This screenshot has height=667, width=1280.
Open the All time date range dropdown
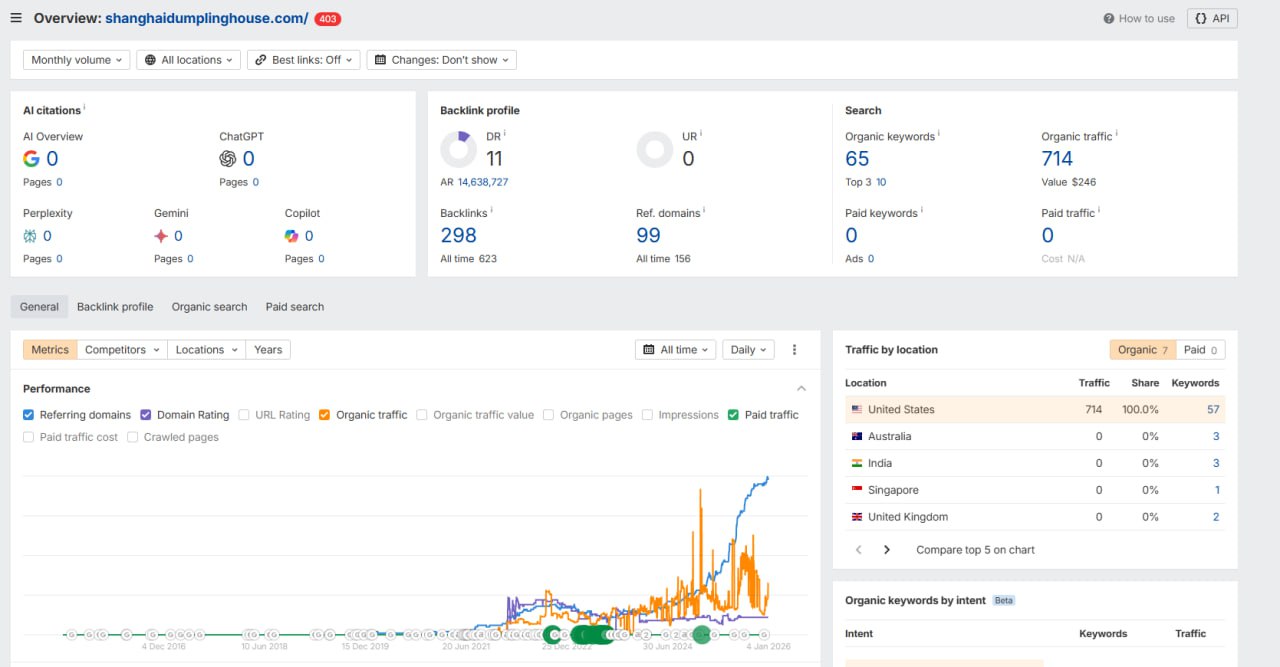pyautogui.click(x=676, y=350)
